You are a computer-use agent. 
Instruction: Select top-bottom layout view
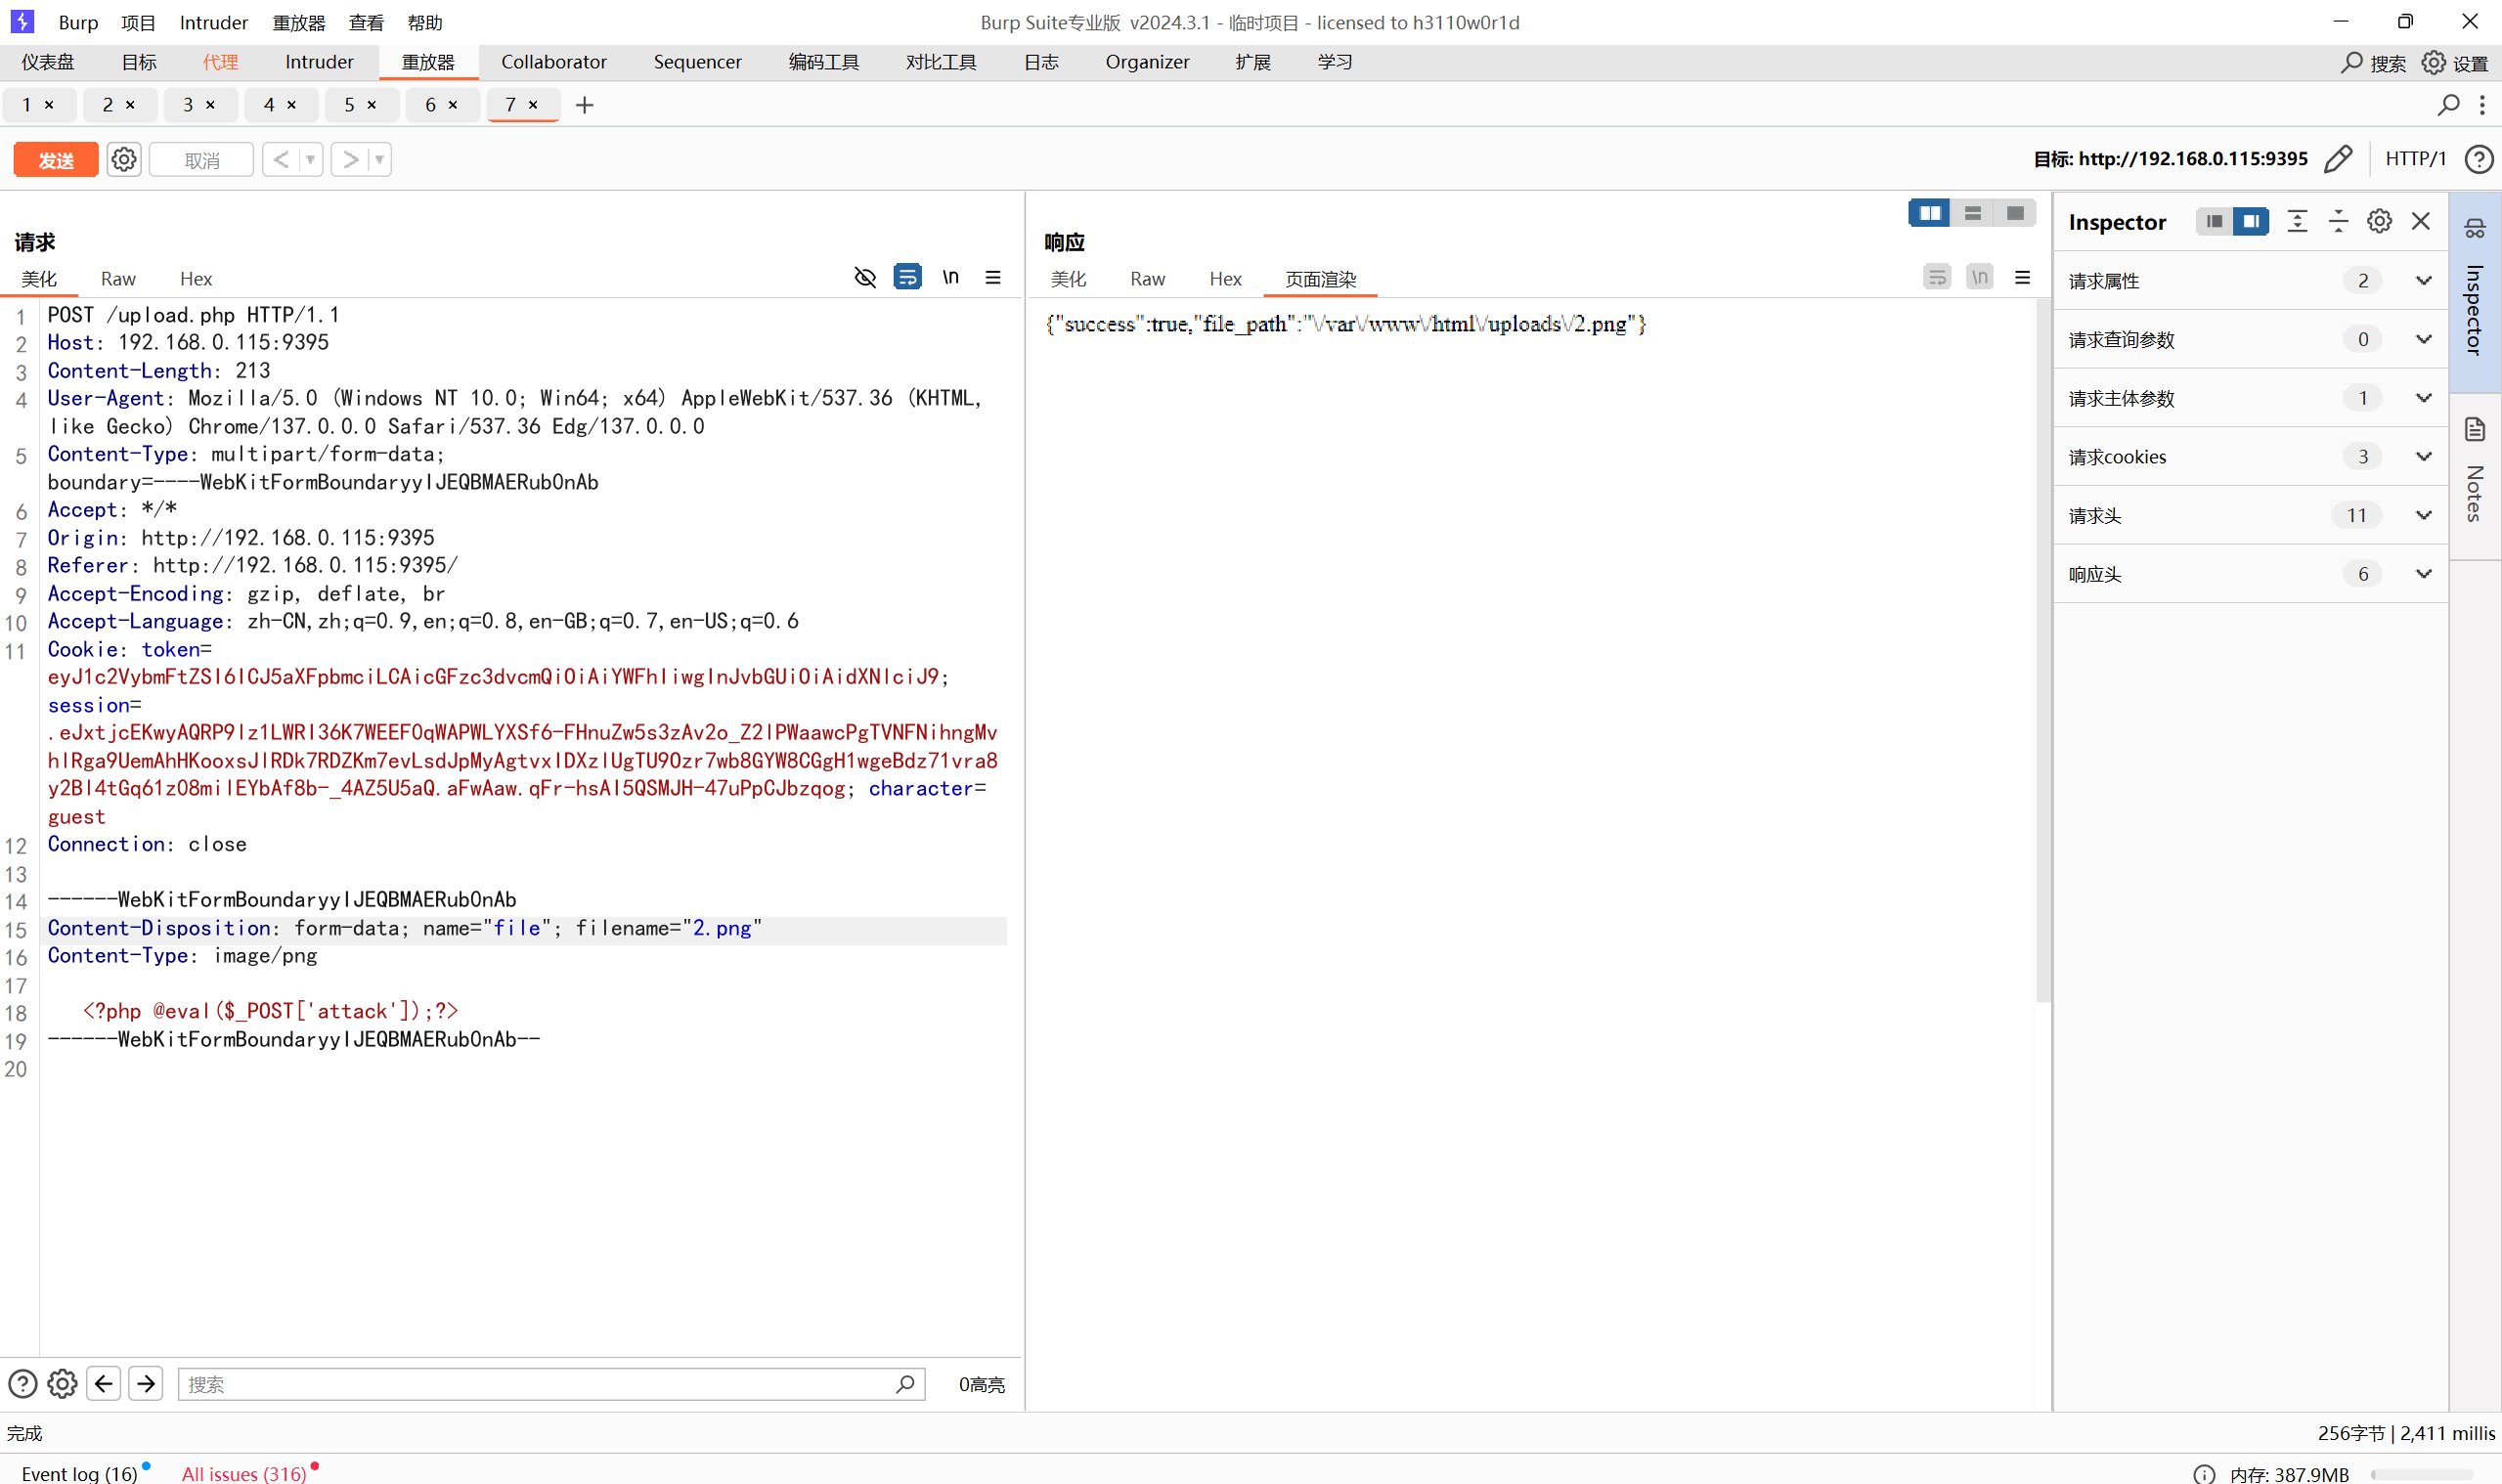(x=1972, y=213)
